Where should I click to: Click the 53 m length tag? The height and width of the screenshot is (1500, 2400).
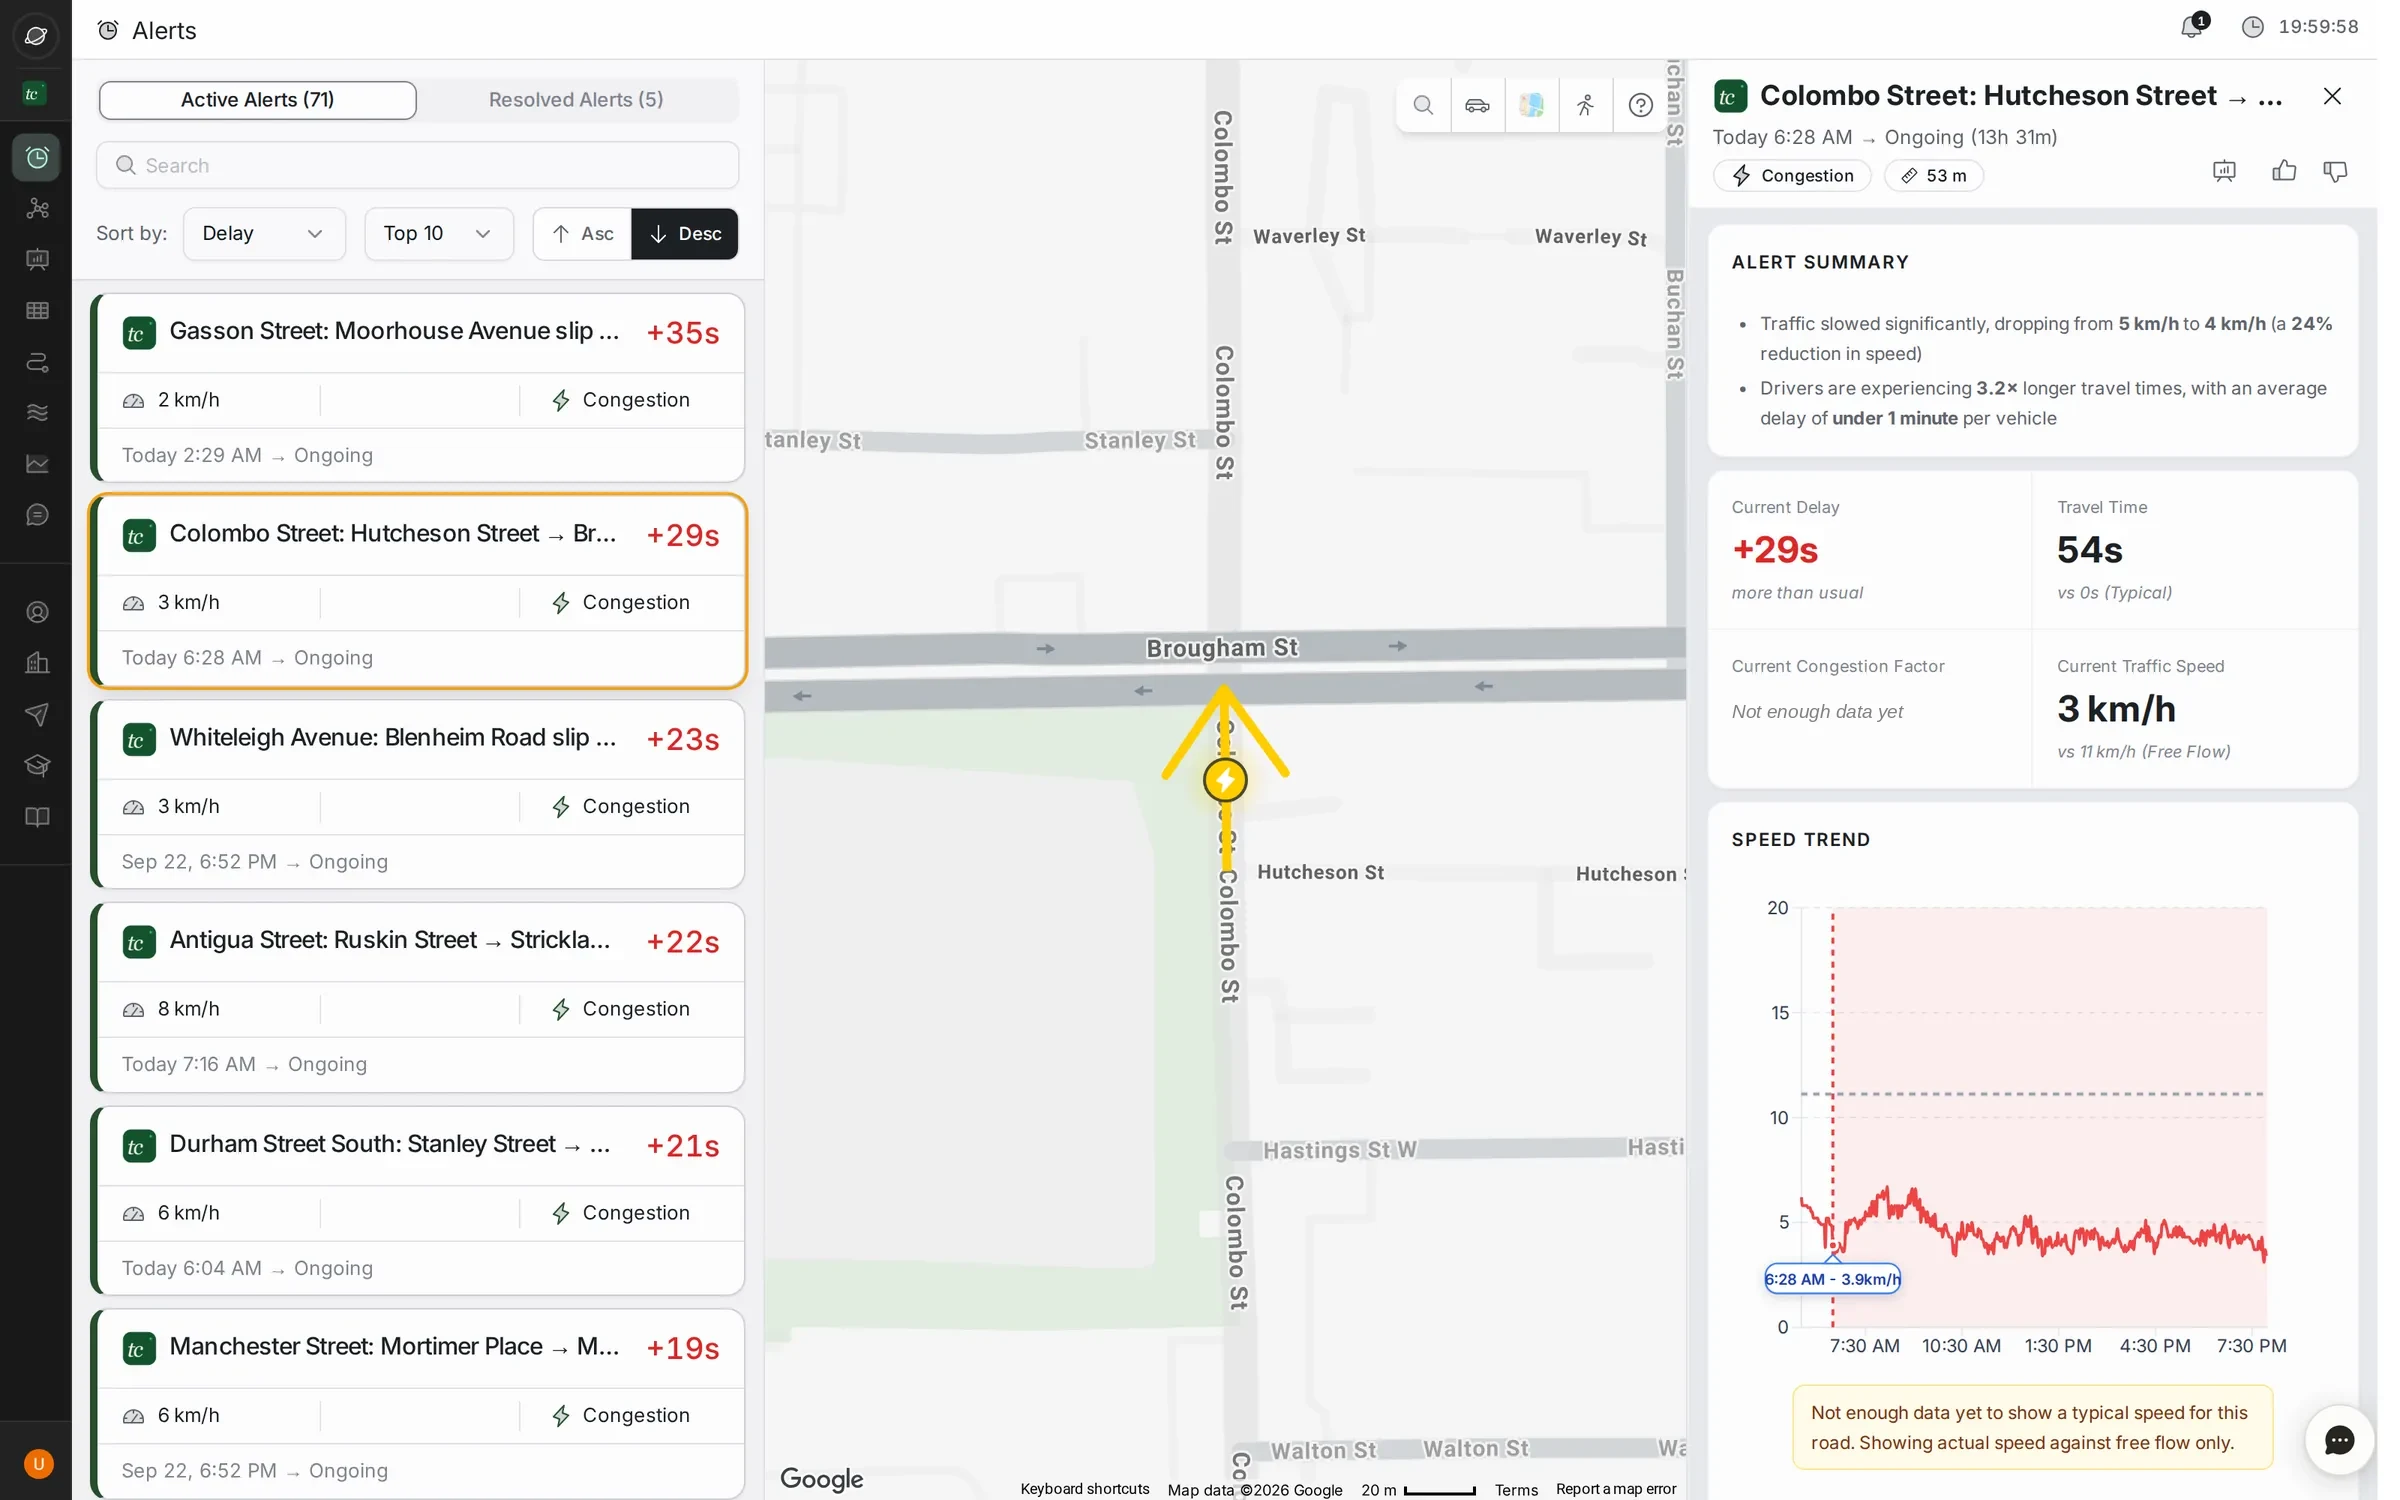(1934, 176)
